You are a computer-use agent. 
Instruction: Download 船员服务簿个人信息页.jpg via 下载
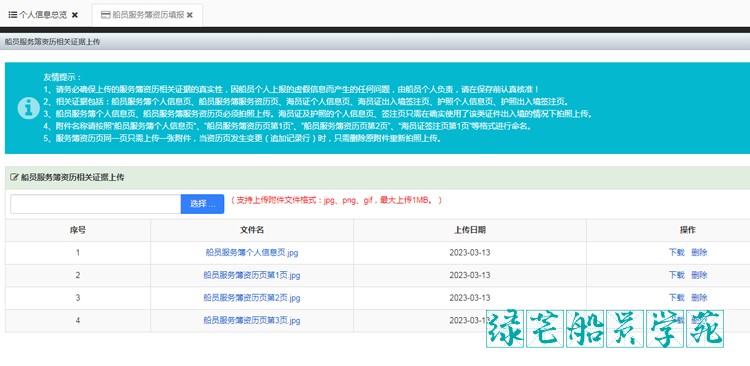(676, 253)
